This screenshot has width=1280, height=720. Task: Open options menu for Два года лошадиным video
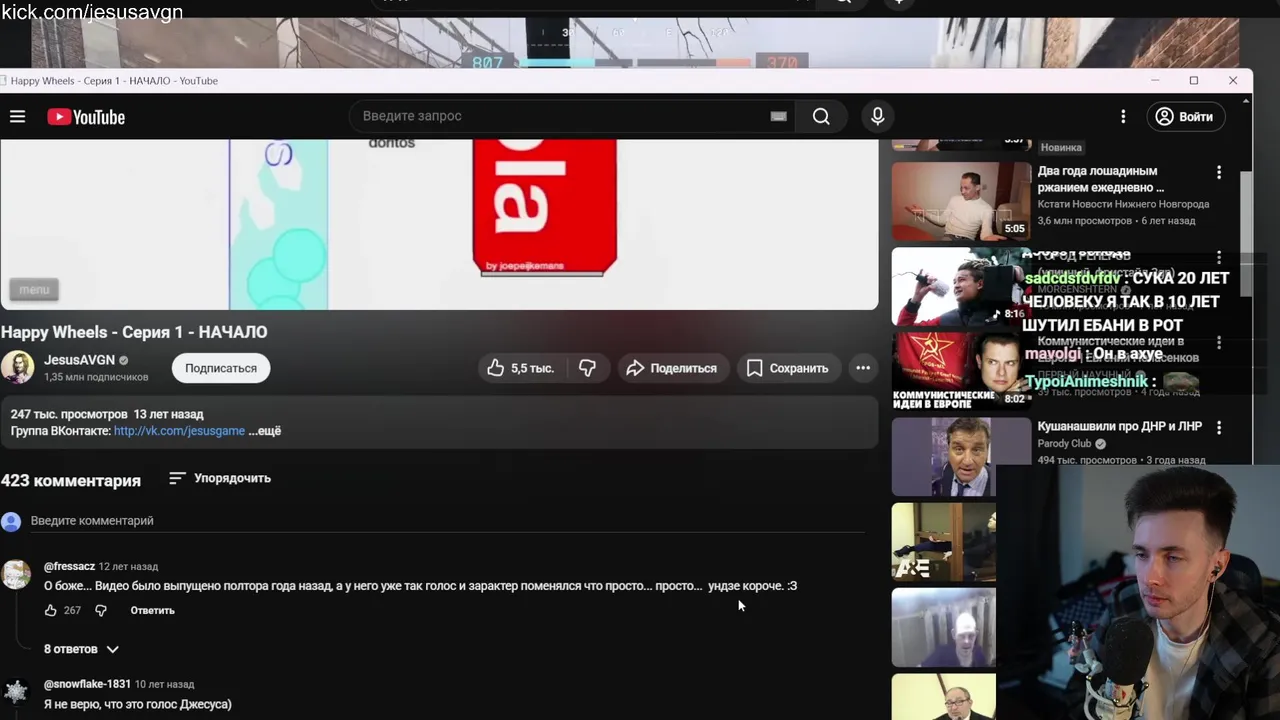[x=1219, y=173]
